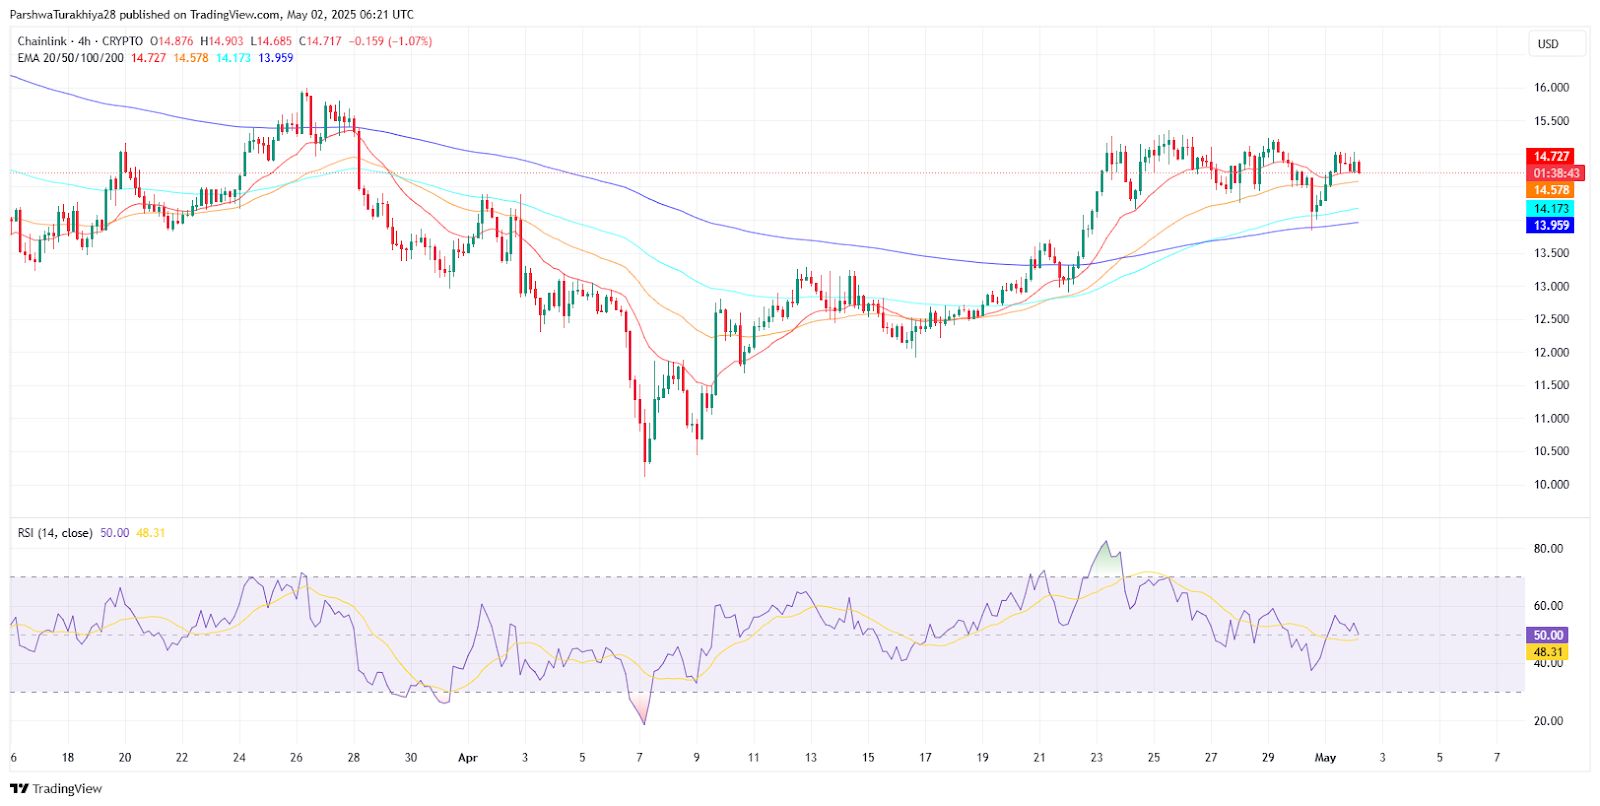Select the RSI (14, close) indicator legend
The image size is (1600, 806).
55,533
